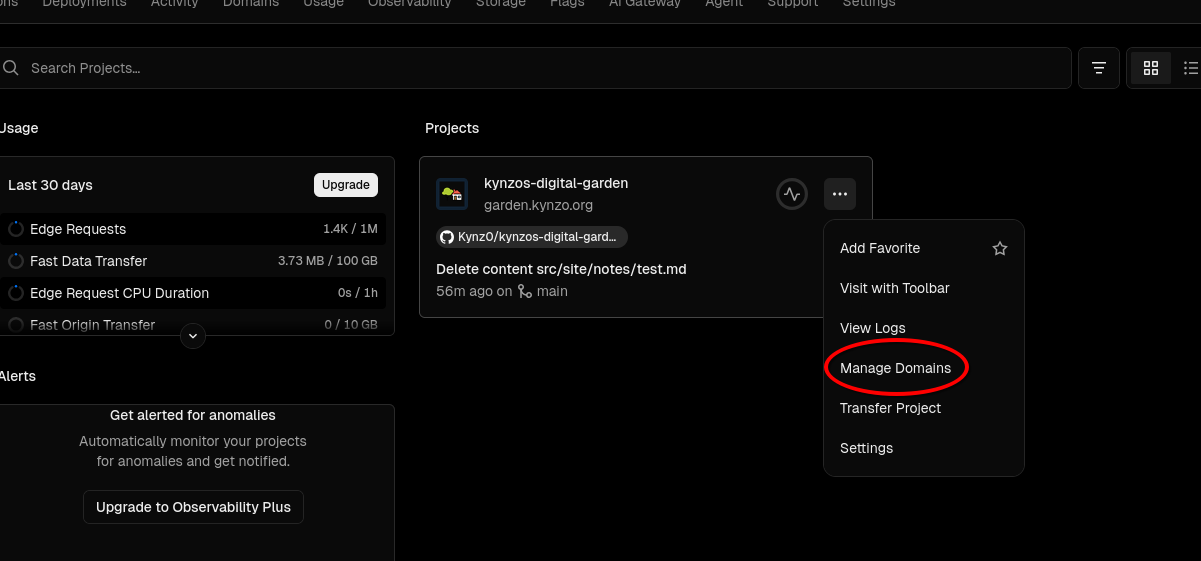Click the Upgrade button in usage panel
The height and width of the screenshot is (561, 1201).
(x=346, y=185)
